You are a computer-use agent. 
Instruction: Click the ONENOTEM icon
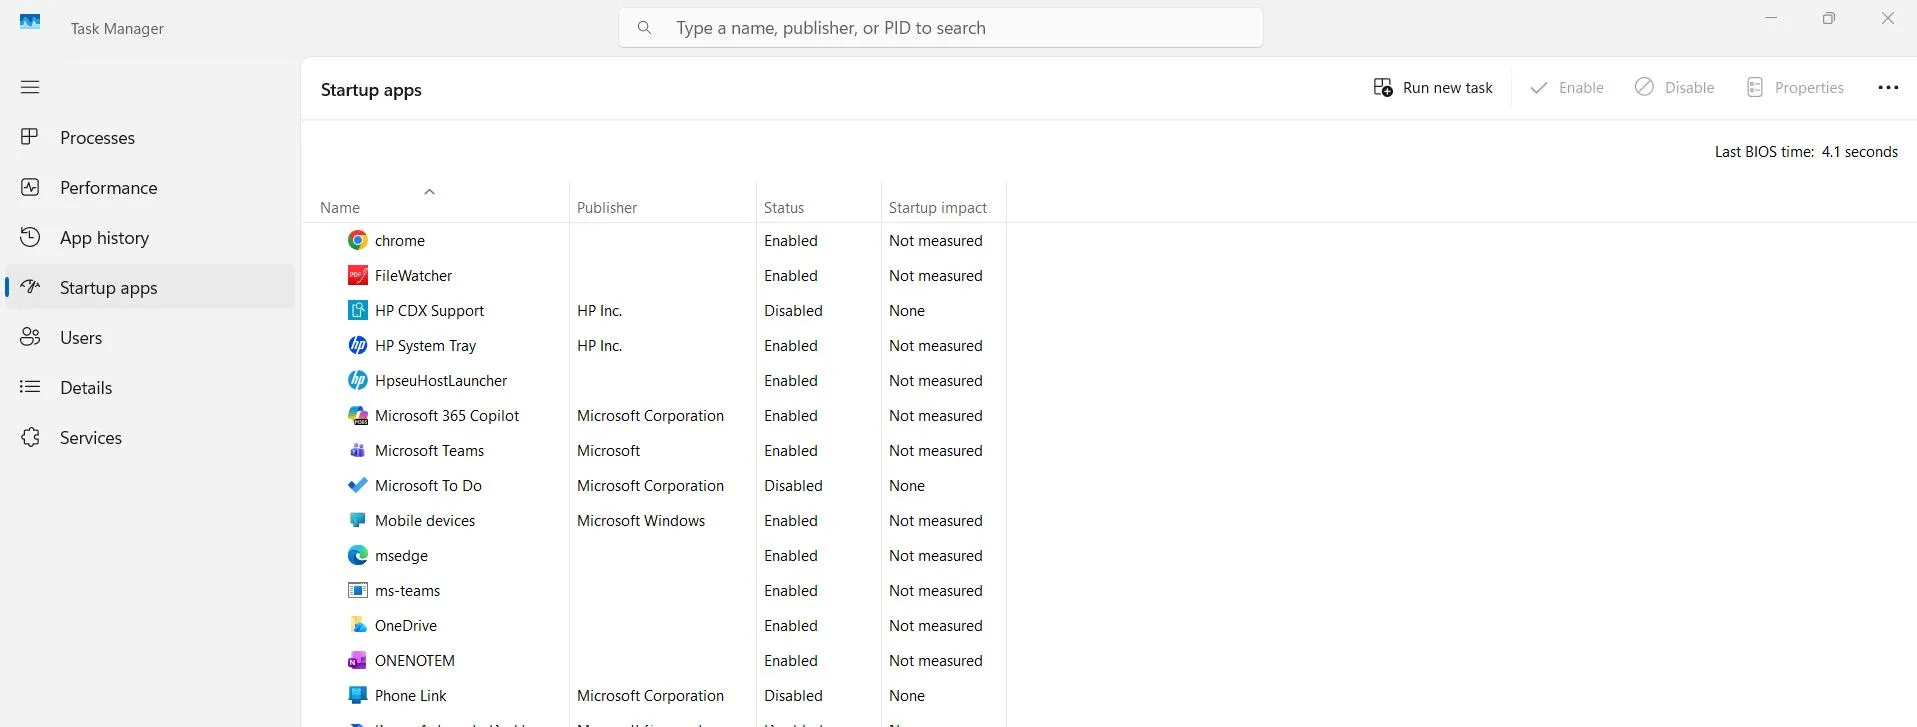tap(357, 660)
